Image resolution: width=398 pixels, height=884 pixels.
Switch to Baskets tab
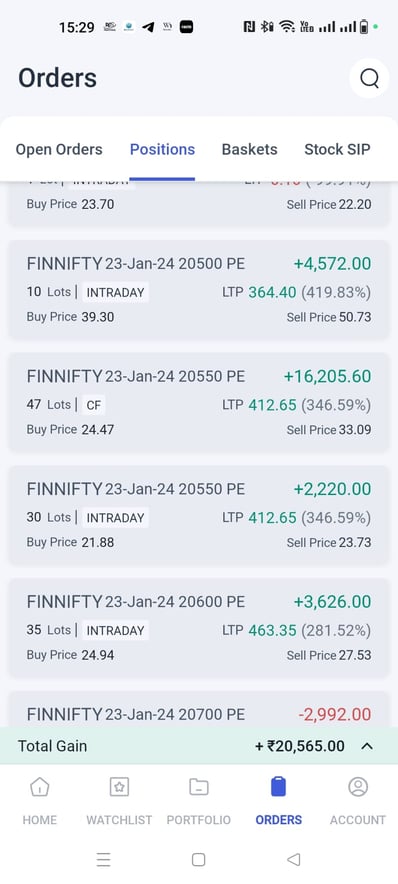tap(250, 149)
